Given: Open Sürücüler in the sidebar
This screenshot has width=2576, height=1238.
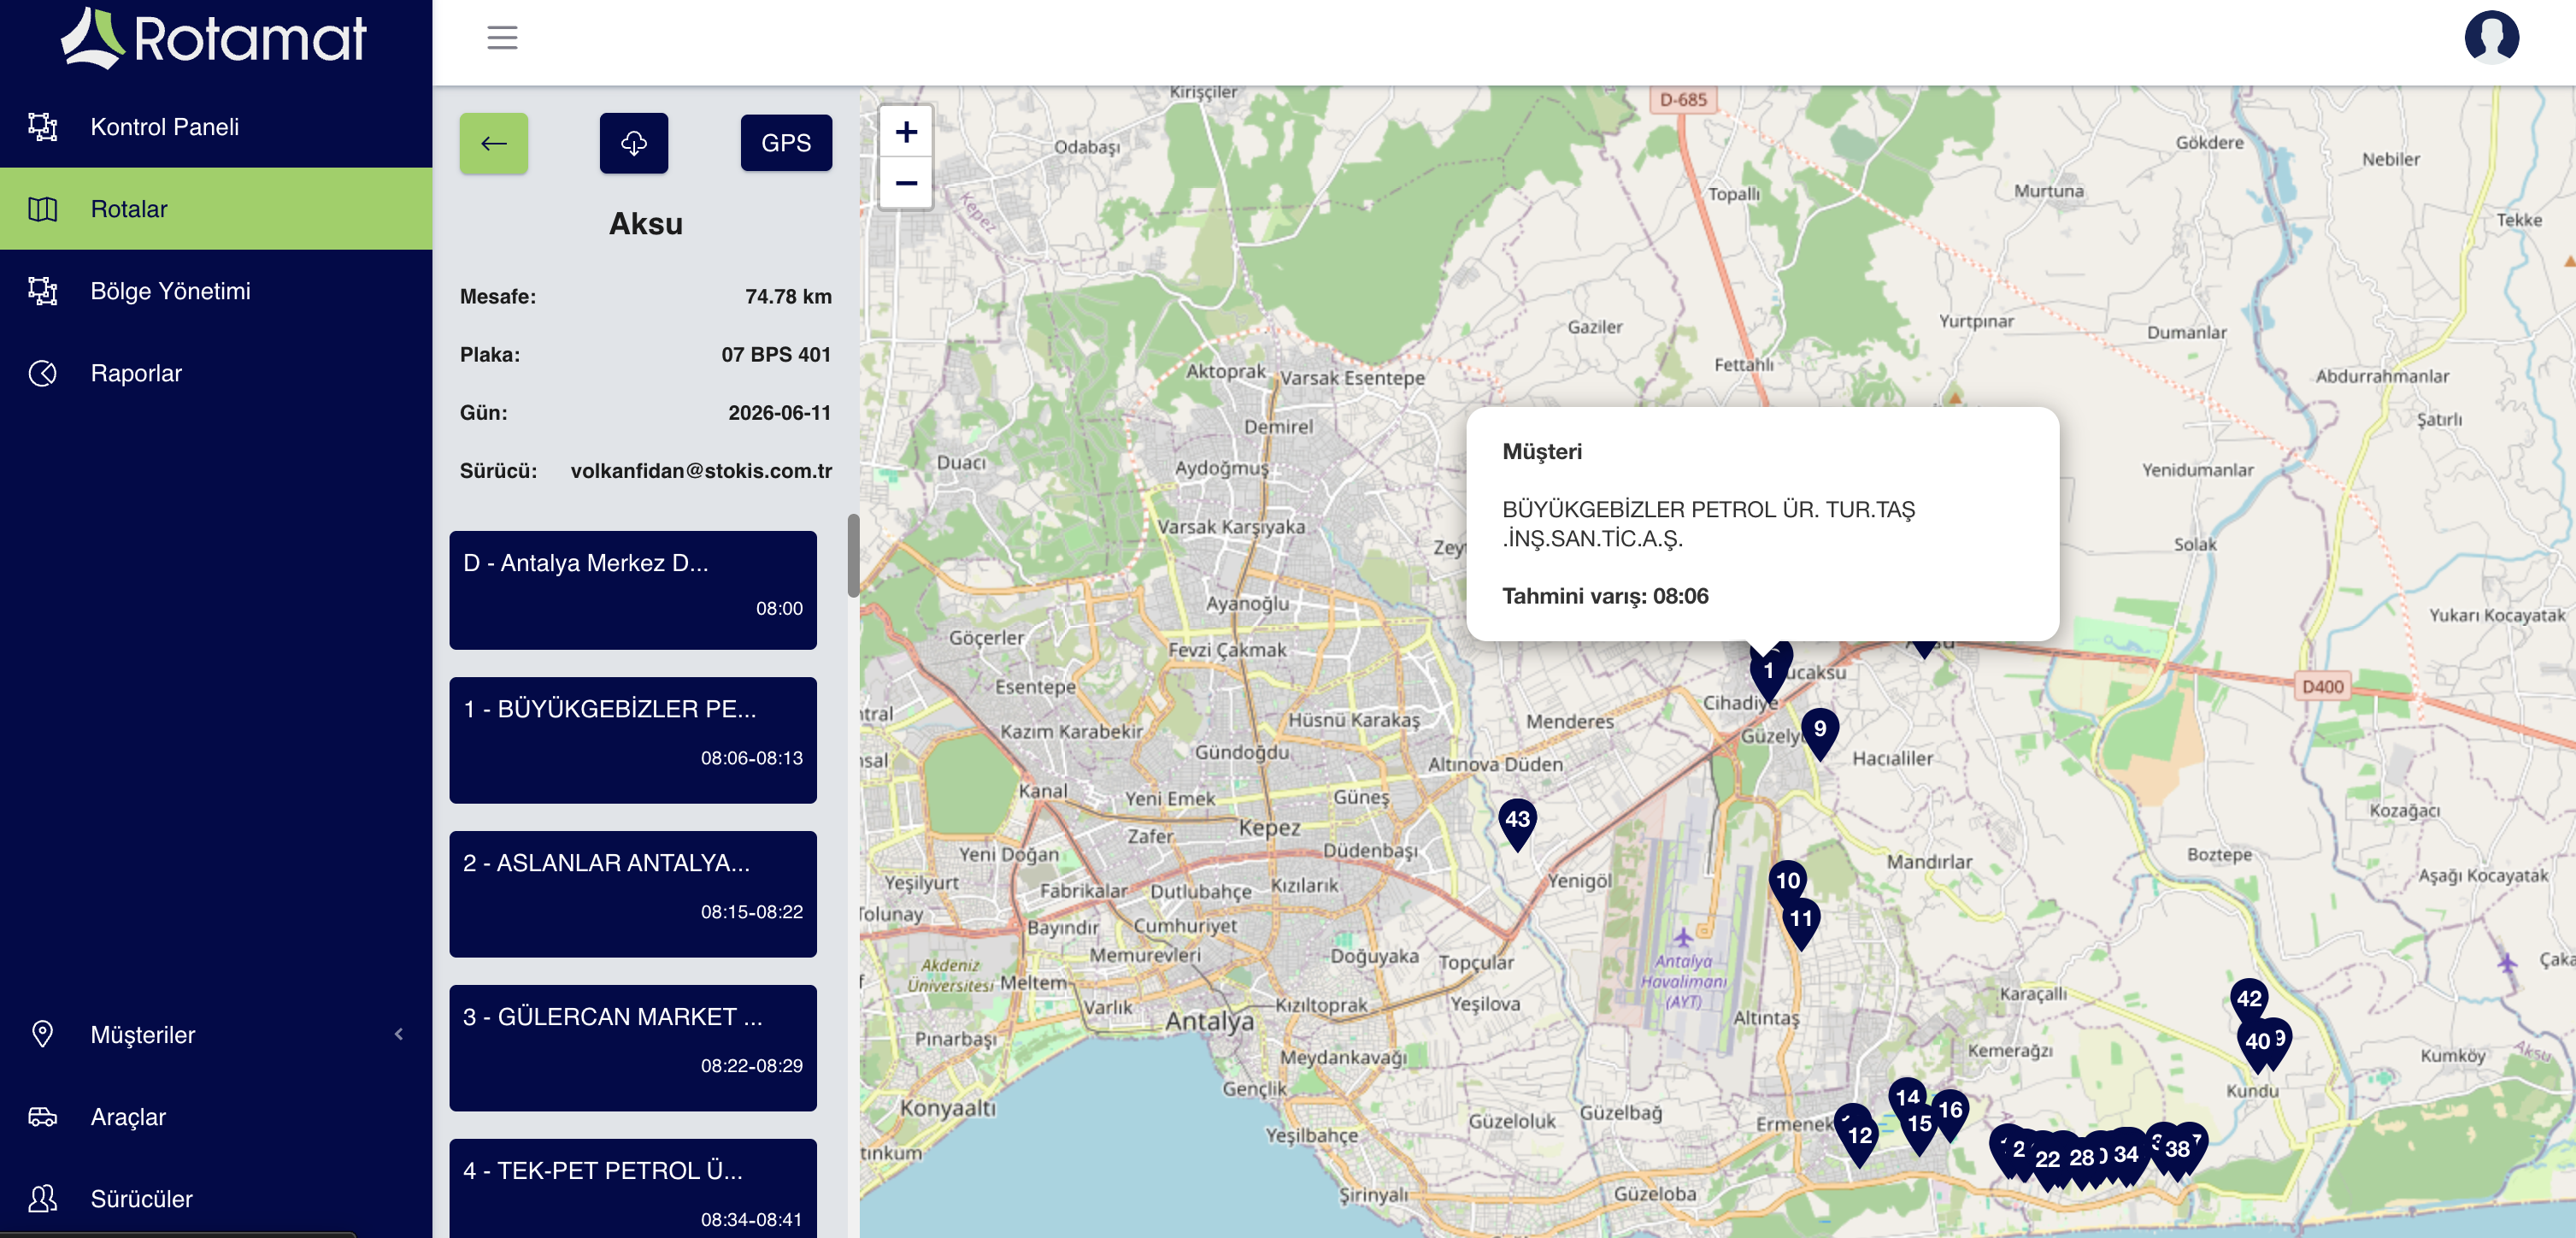Looking at the screenshot, I should tap(216, 1199).
